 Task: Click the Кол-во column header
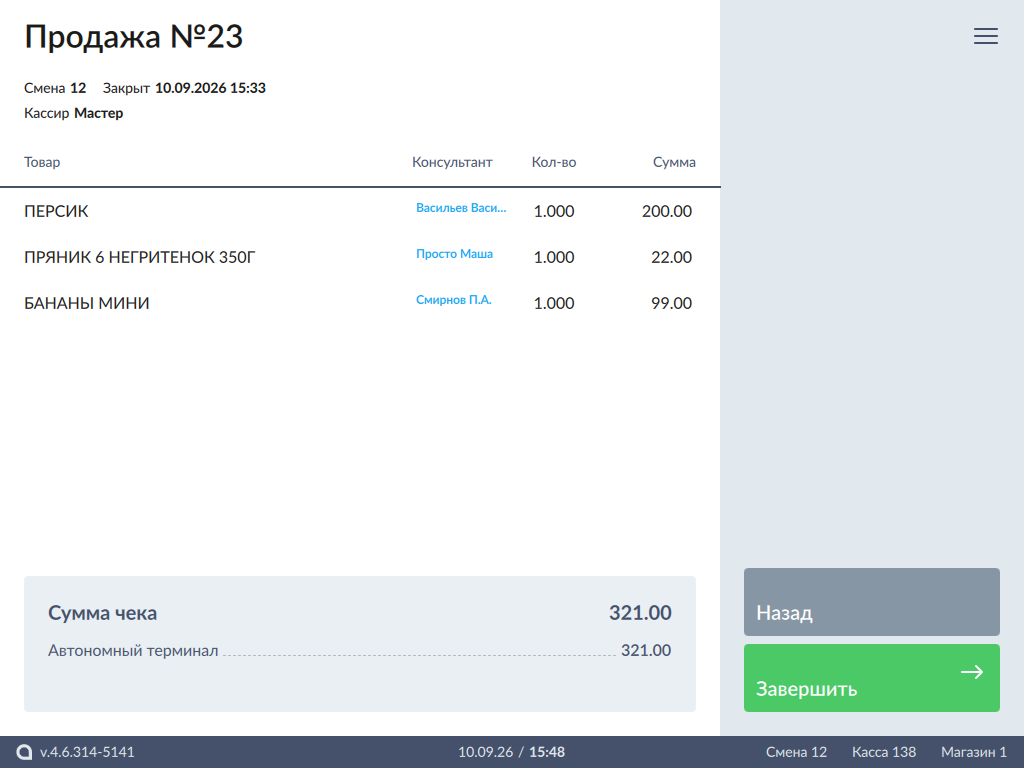point(554,162)
